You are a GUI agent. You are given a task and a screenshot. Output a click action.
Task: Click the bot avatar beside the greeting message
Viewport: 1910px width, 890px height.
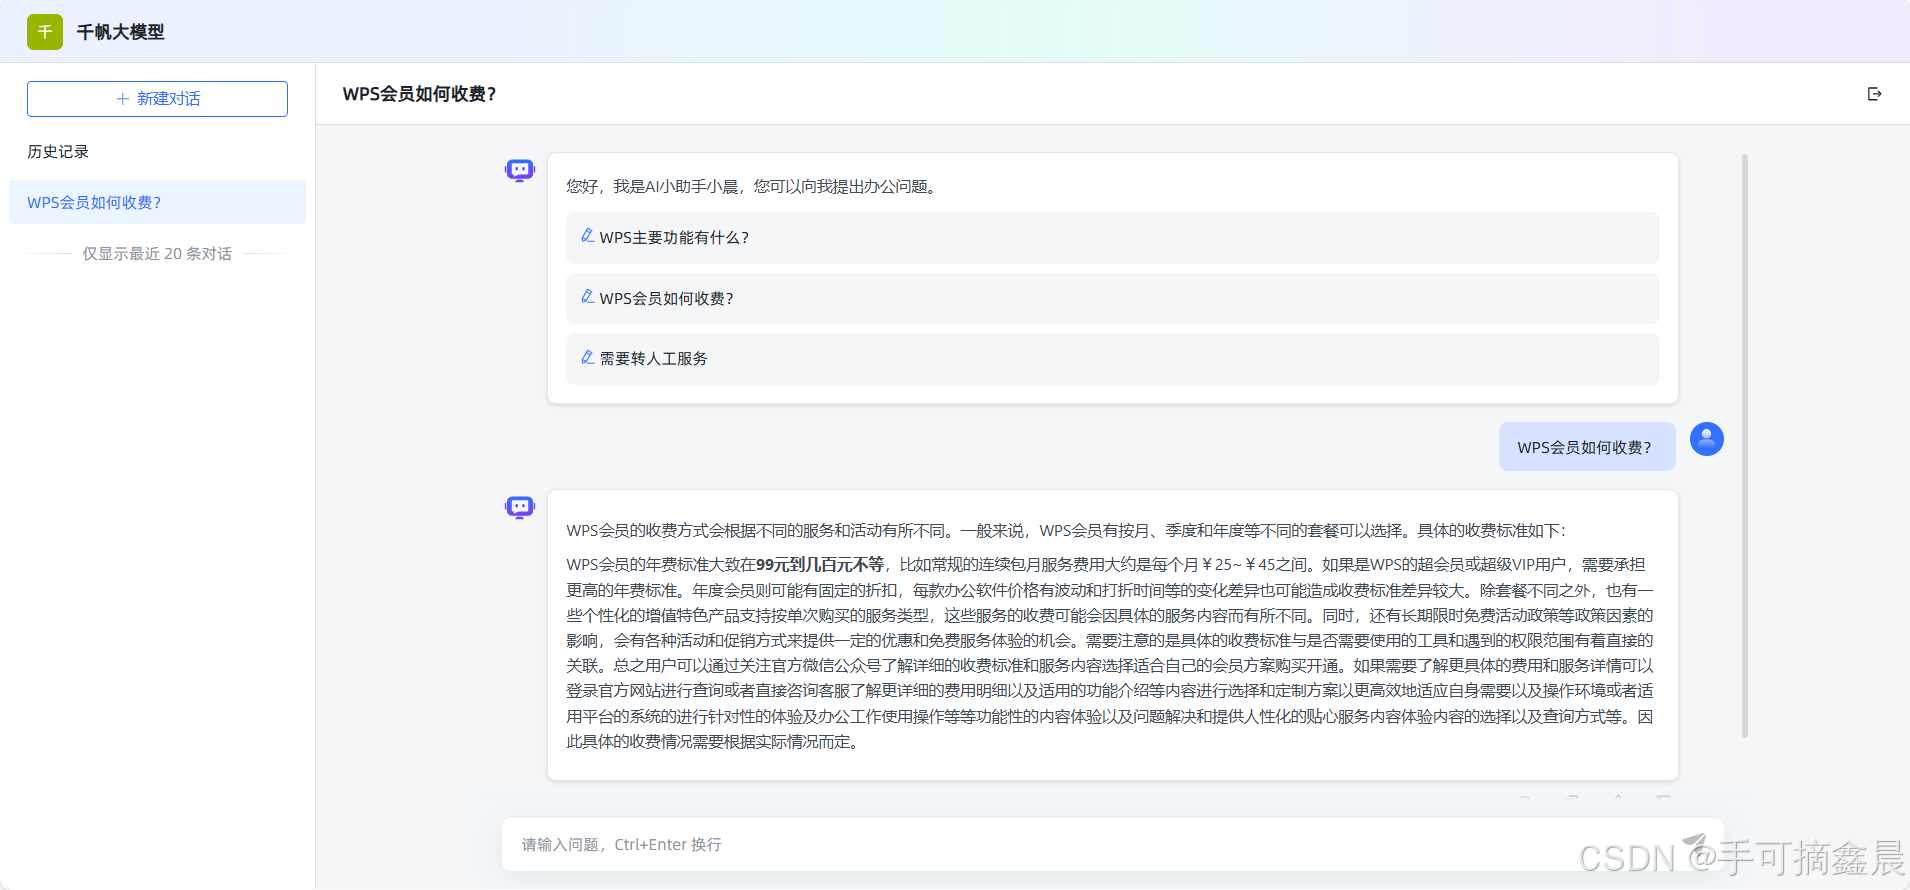(520, 171)
